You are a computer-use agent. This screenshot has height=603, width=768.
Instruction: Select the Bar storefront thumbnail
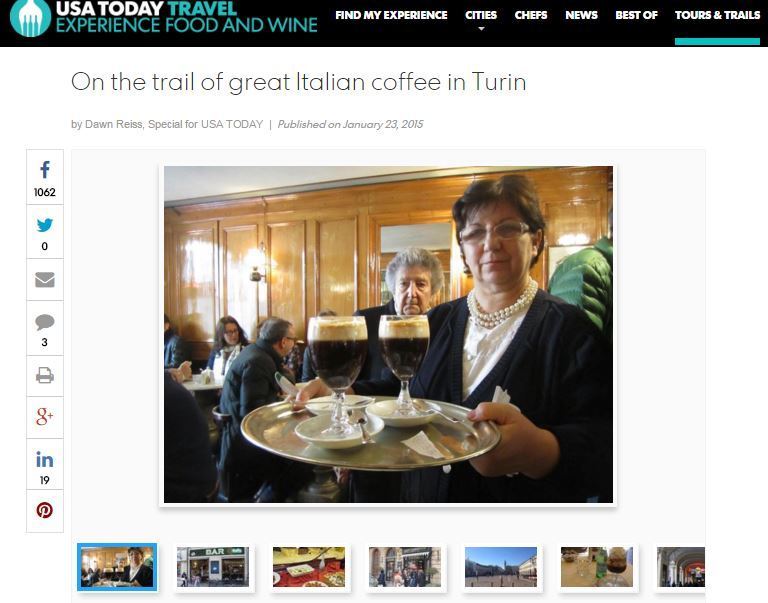[213, 567]
